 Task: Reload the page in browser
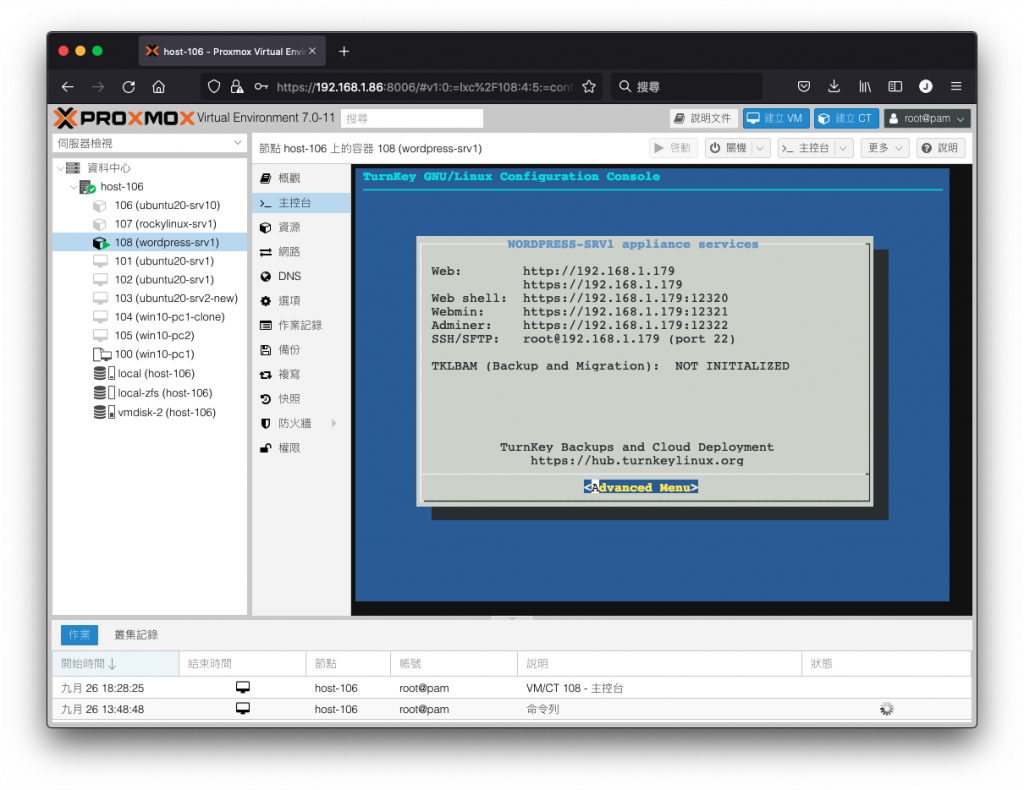[129, 87]
